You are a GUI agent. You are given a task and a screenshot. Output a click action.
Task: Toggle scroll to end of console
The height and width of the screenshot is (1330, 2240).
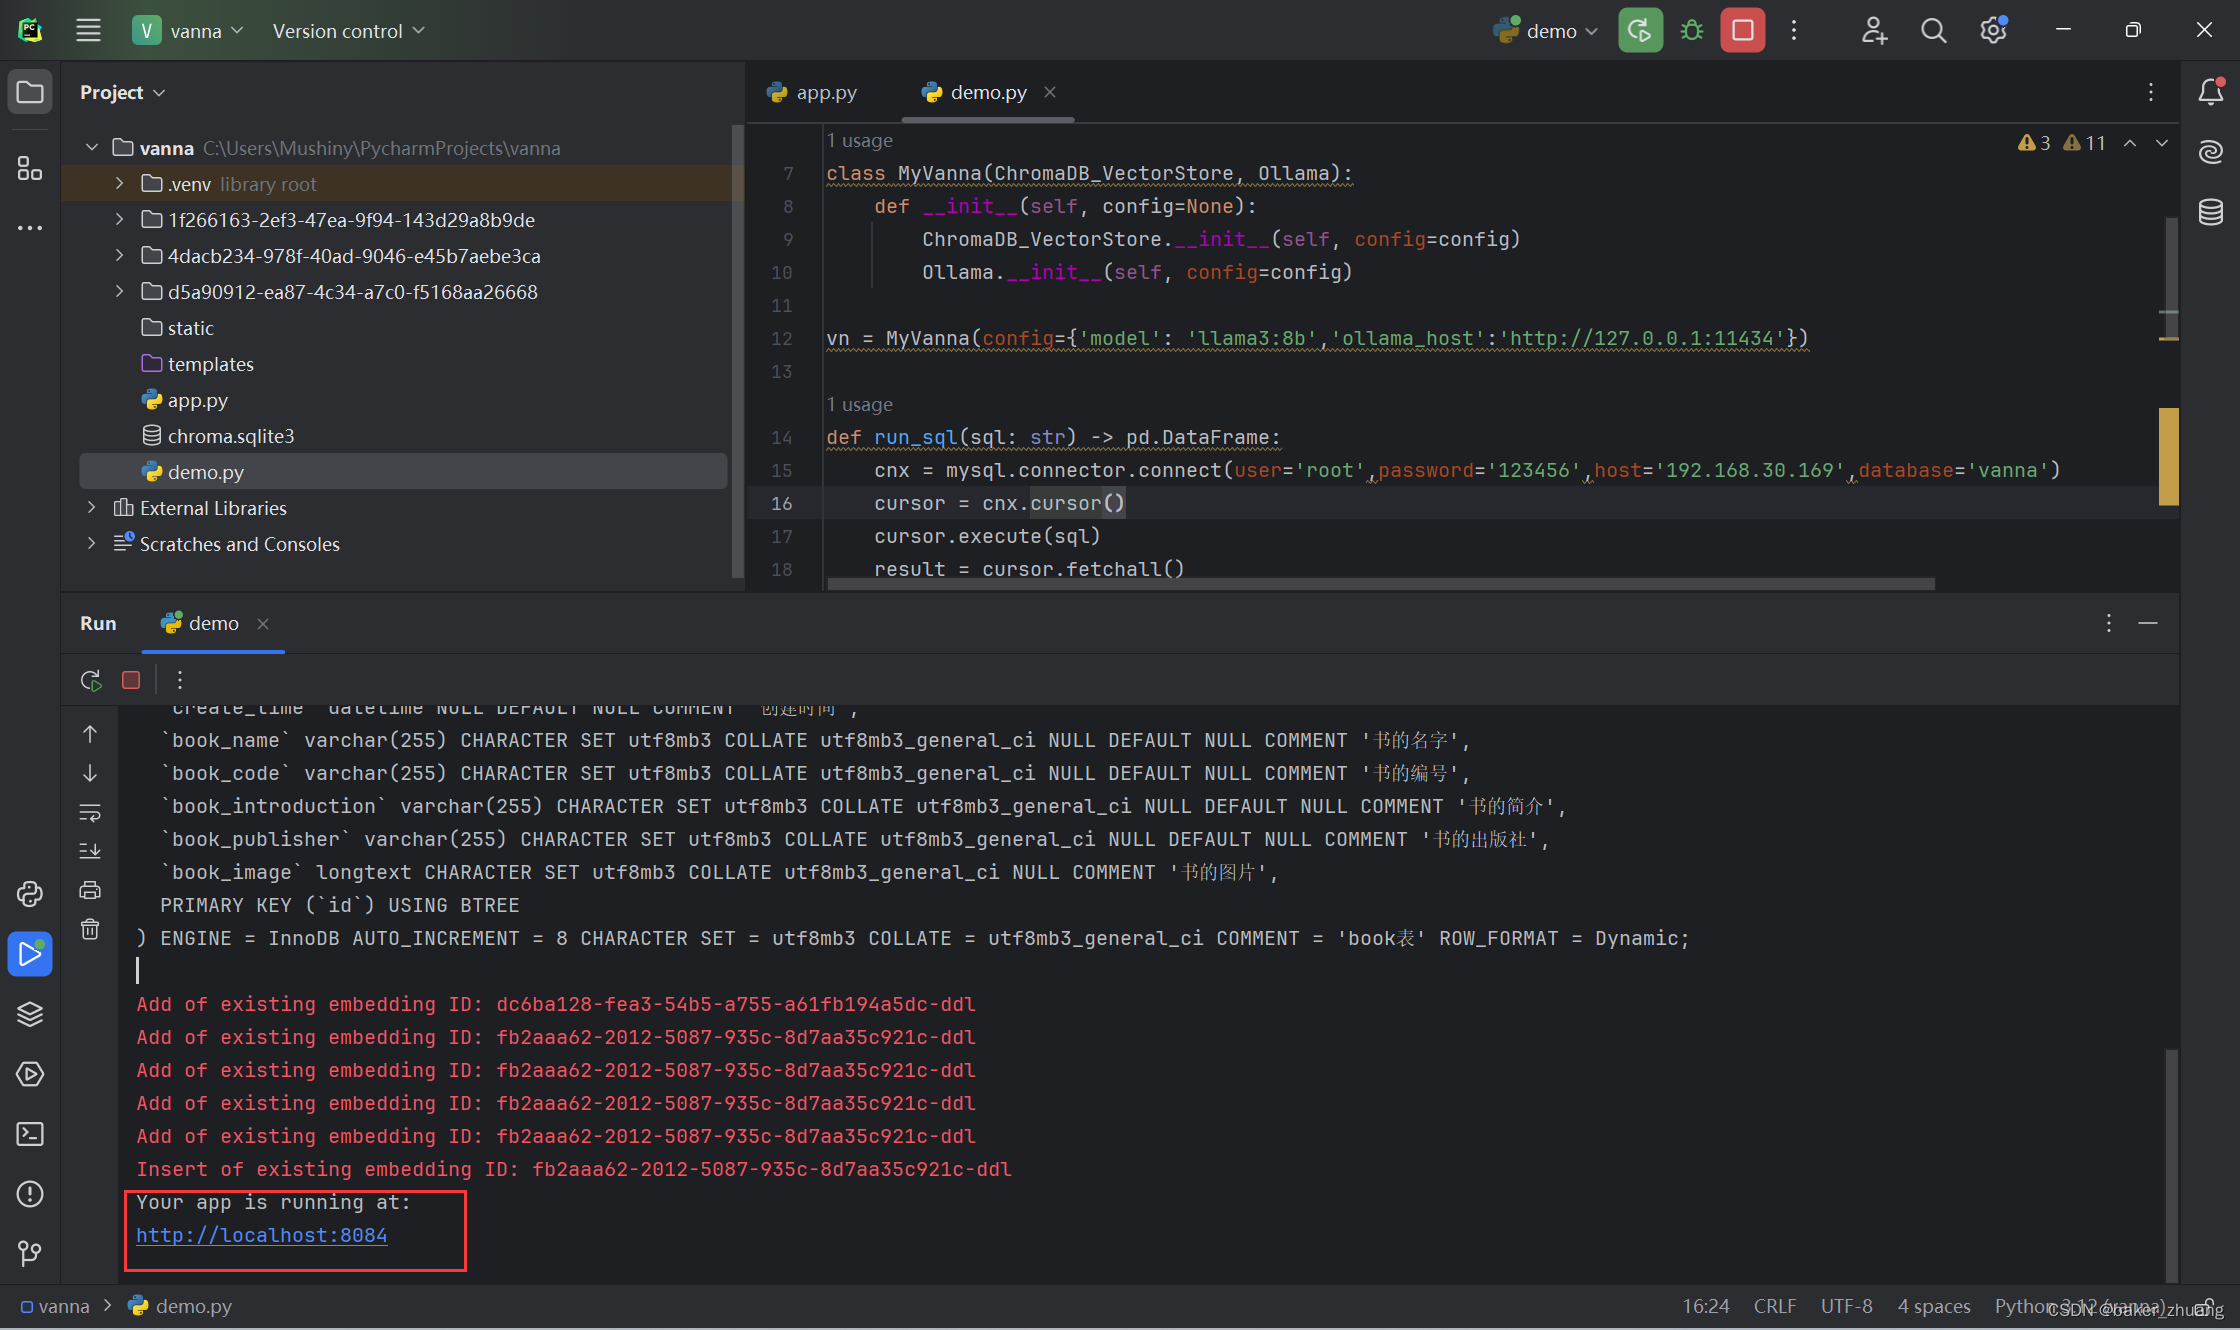(90, 851)
